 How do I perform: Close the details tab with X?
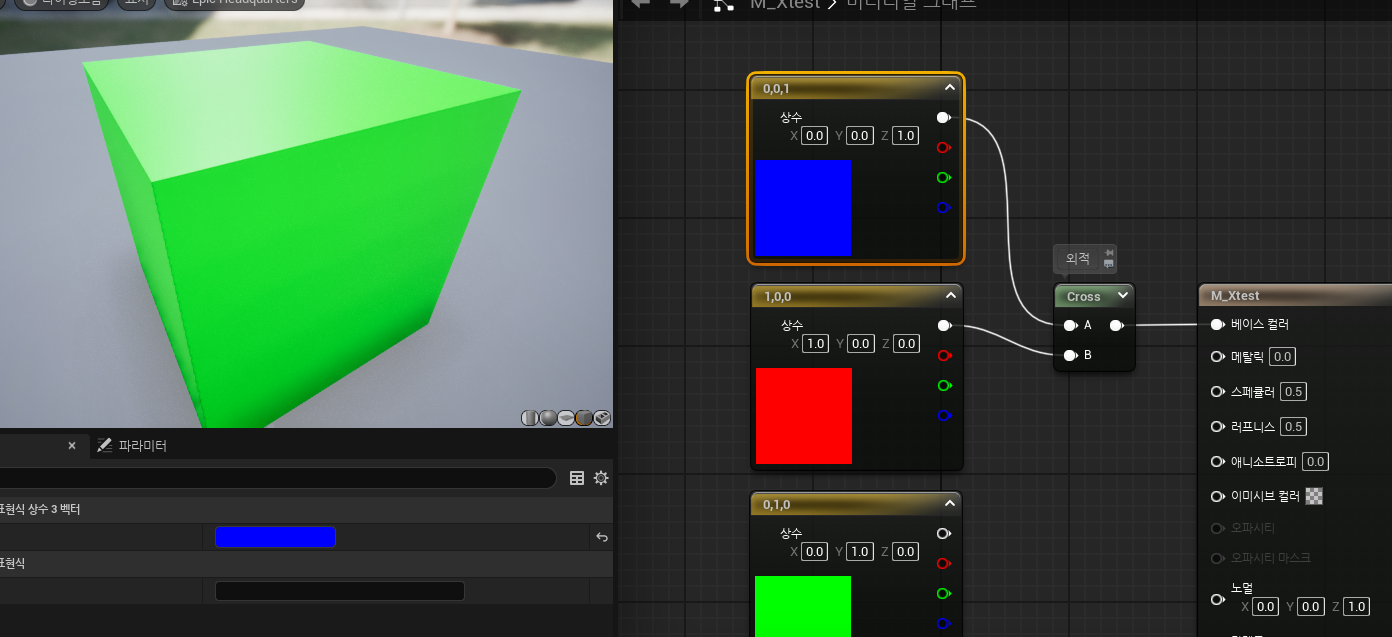click(72, 446)
